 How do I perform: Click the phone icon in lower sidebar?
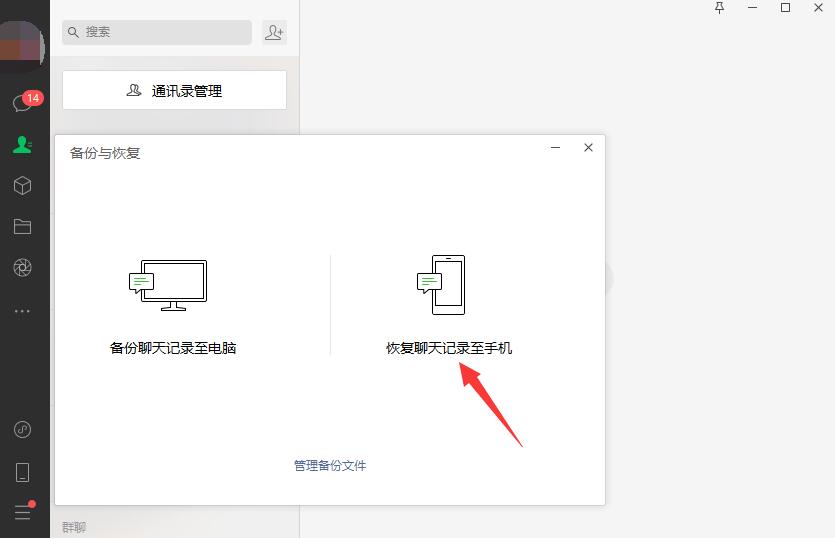pyautogui.click(x=22, y=472)
